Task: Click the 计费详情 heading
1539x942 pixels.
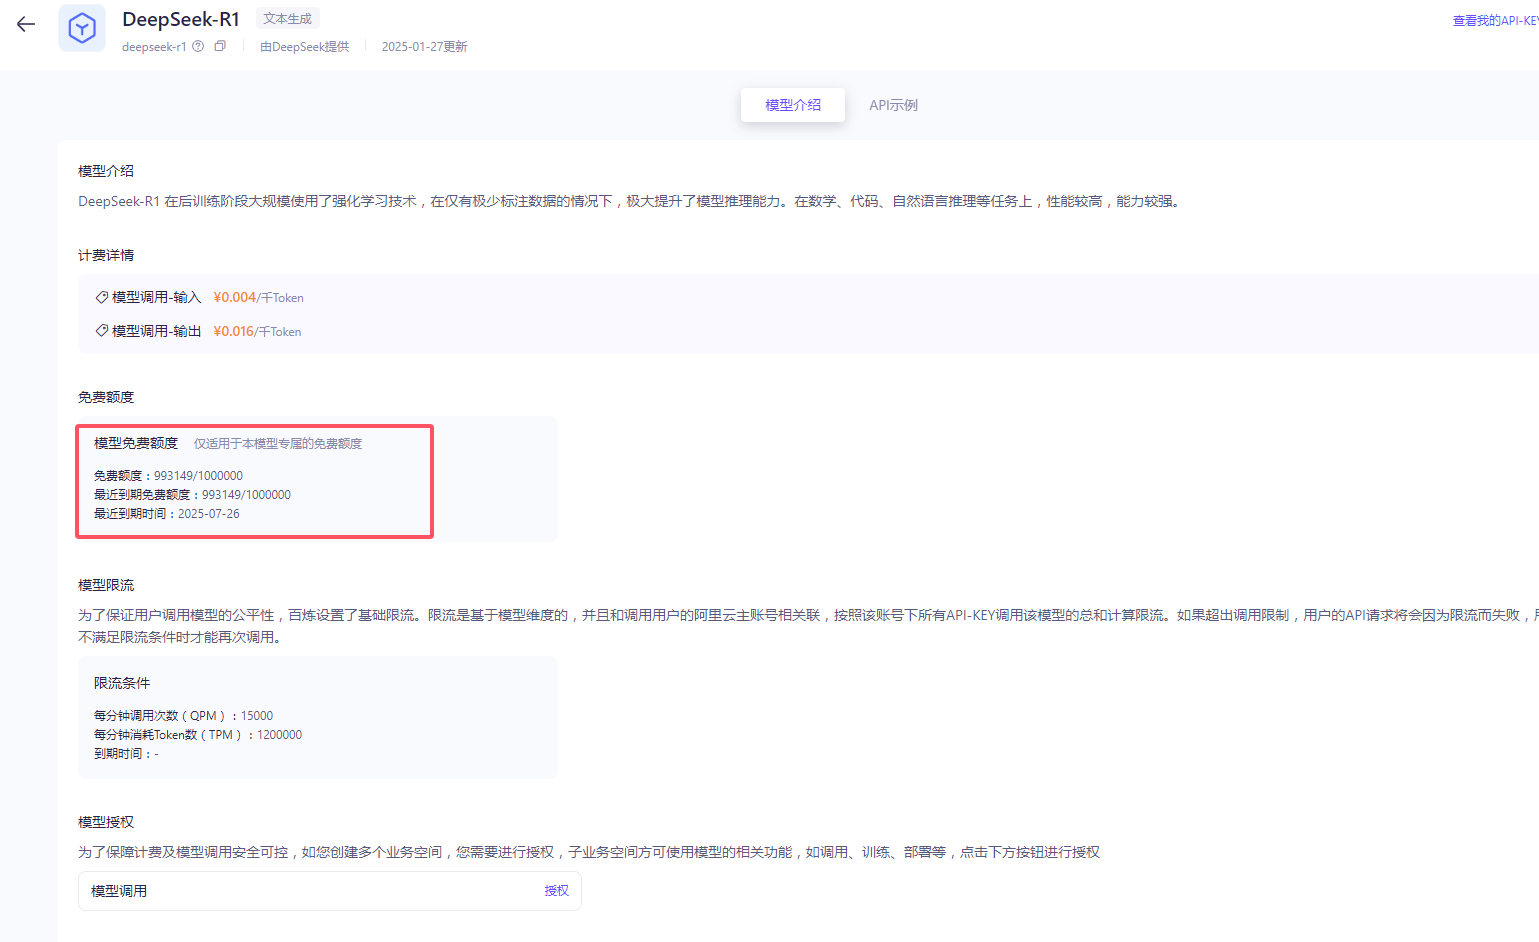Action: [106, 255]
